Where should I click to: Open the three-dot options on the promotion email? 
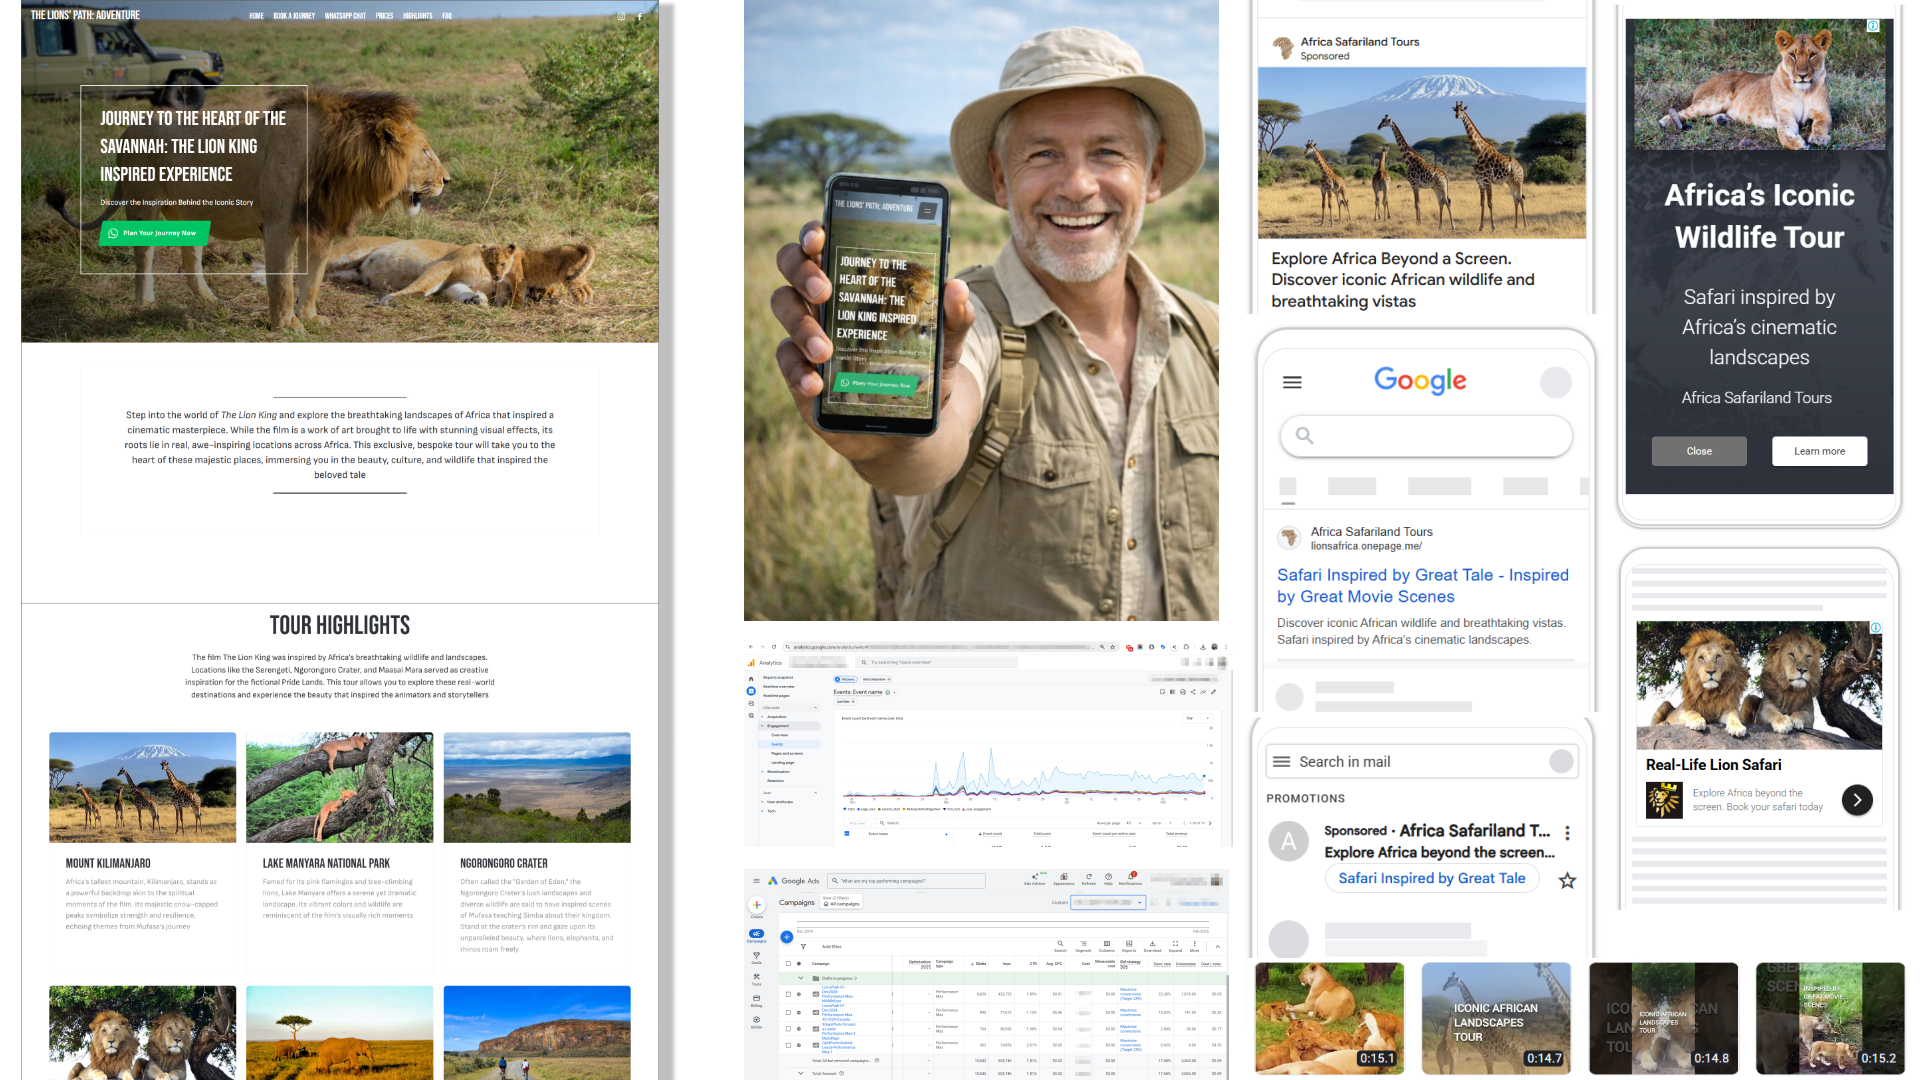[x=1567, y=832]
